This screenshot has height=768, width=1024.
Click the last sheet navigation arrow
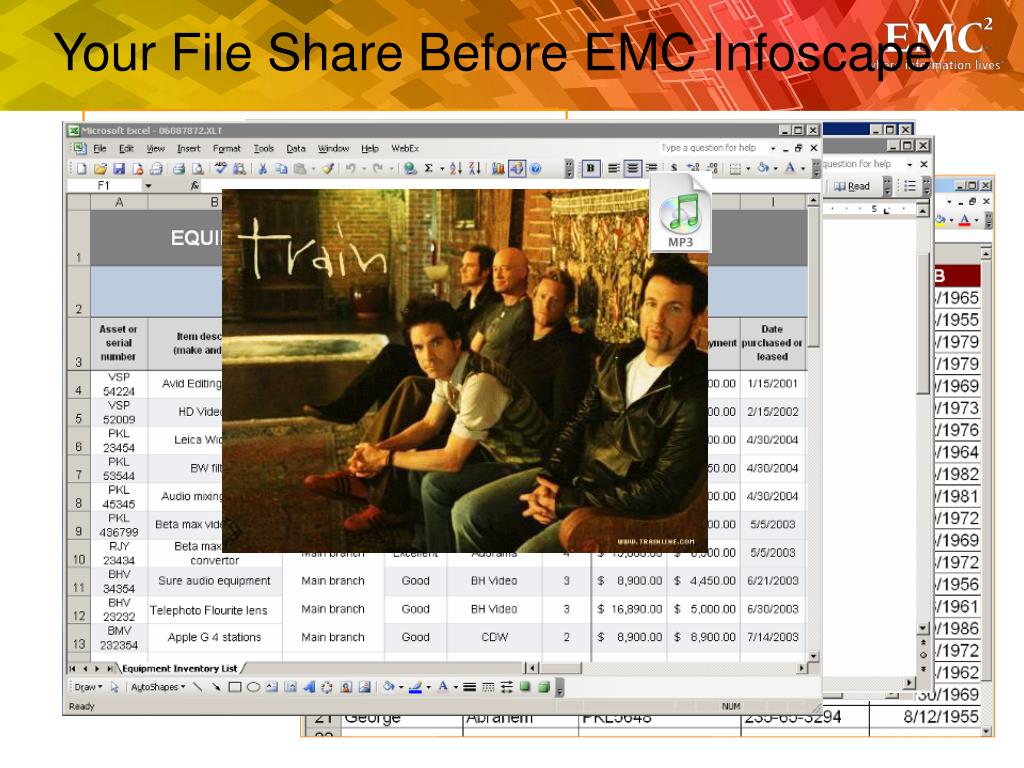(109, 669)
